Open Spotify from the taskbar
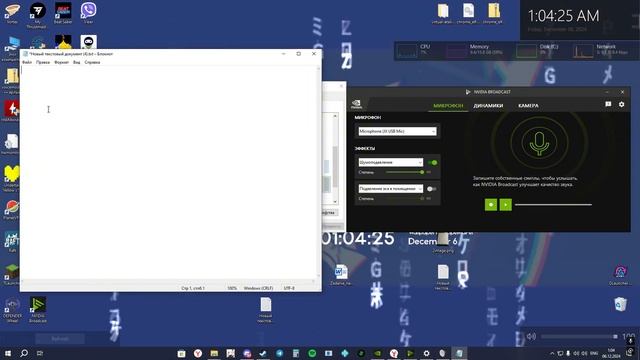The width and height of the screenshot is (640, 360). point(312,353)
